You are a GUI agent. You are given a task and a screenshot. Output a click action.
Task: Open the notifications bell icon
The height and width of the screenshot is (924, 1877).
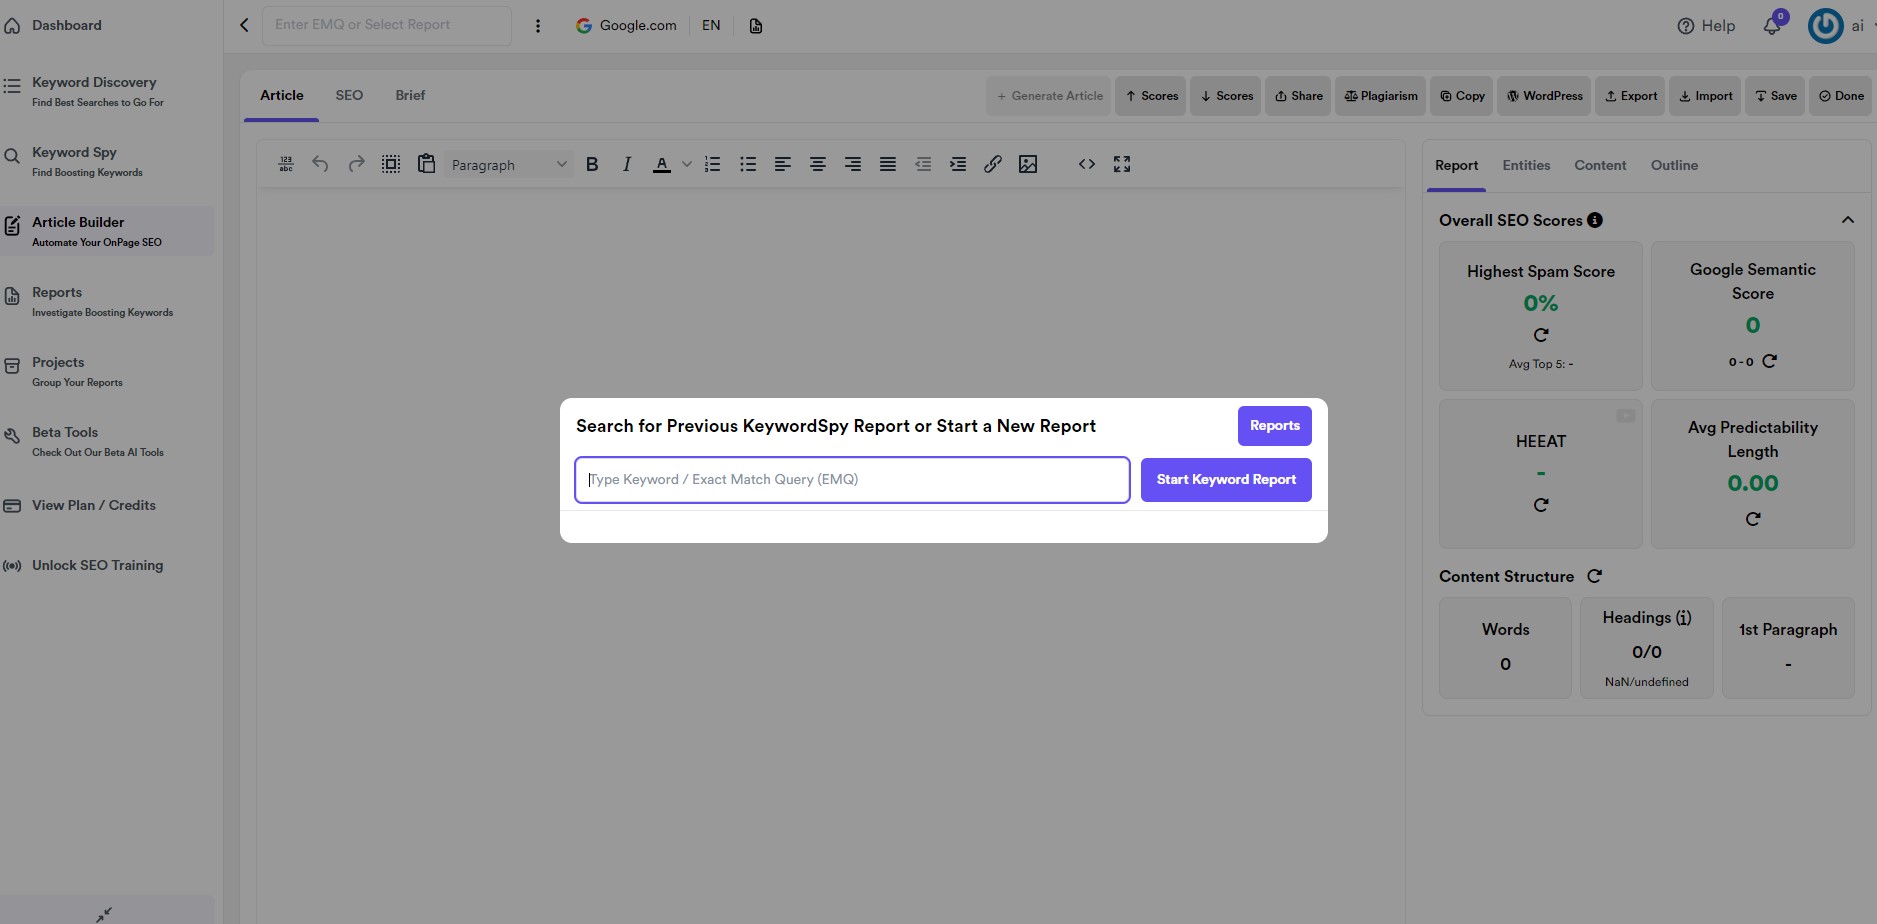pos(1772,26)
